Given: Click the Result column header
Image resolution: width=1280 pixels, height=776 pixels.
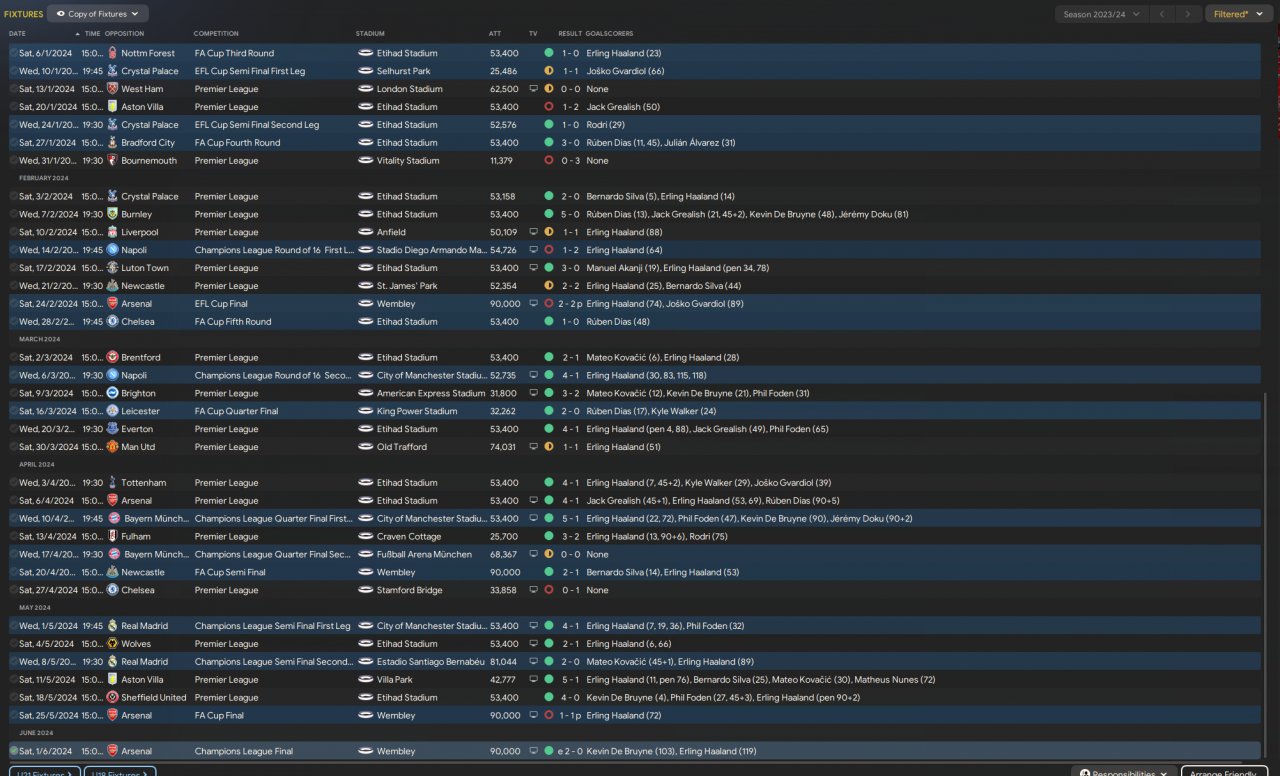Looking at the screenshot, I should pyautogui.click(x=570, y=34).
